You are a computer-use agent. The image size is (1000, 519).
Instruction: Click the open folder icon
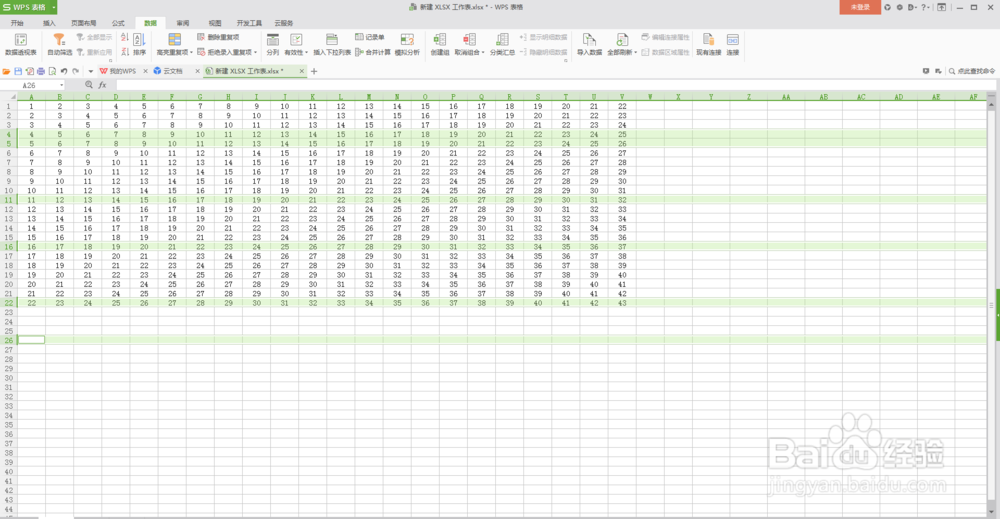6,71
